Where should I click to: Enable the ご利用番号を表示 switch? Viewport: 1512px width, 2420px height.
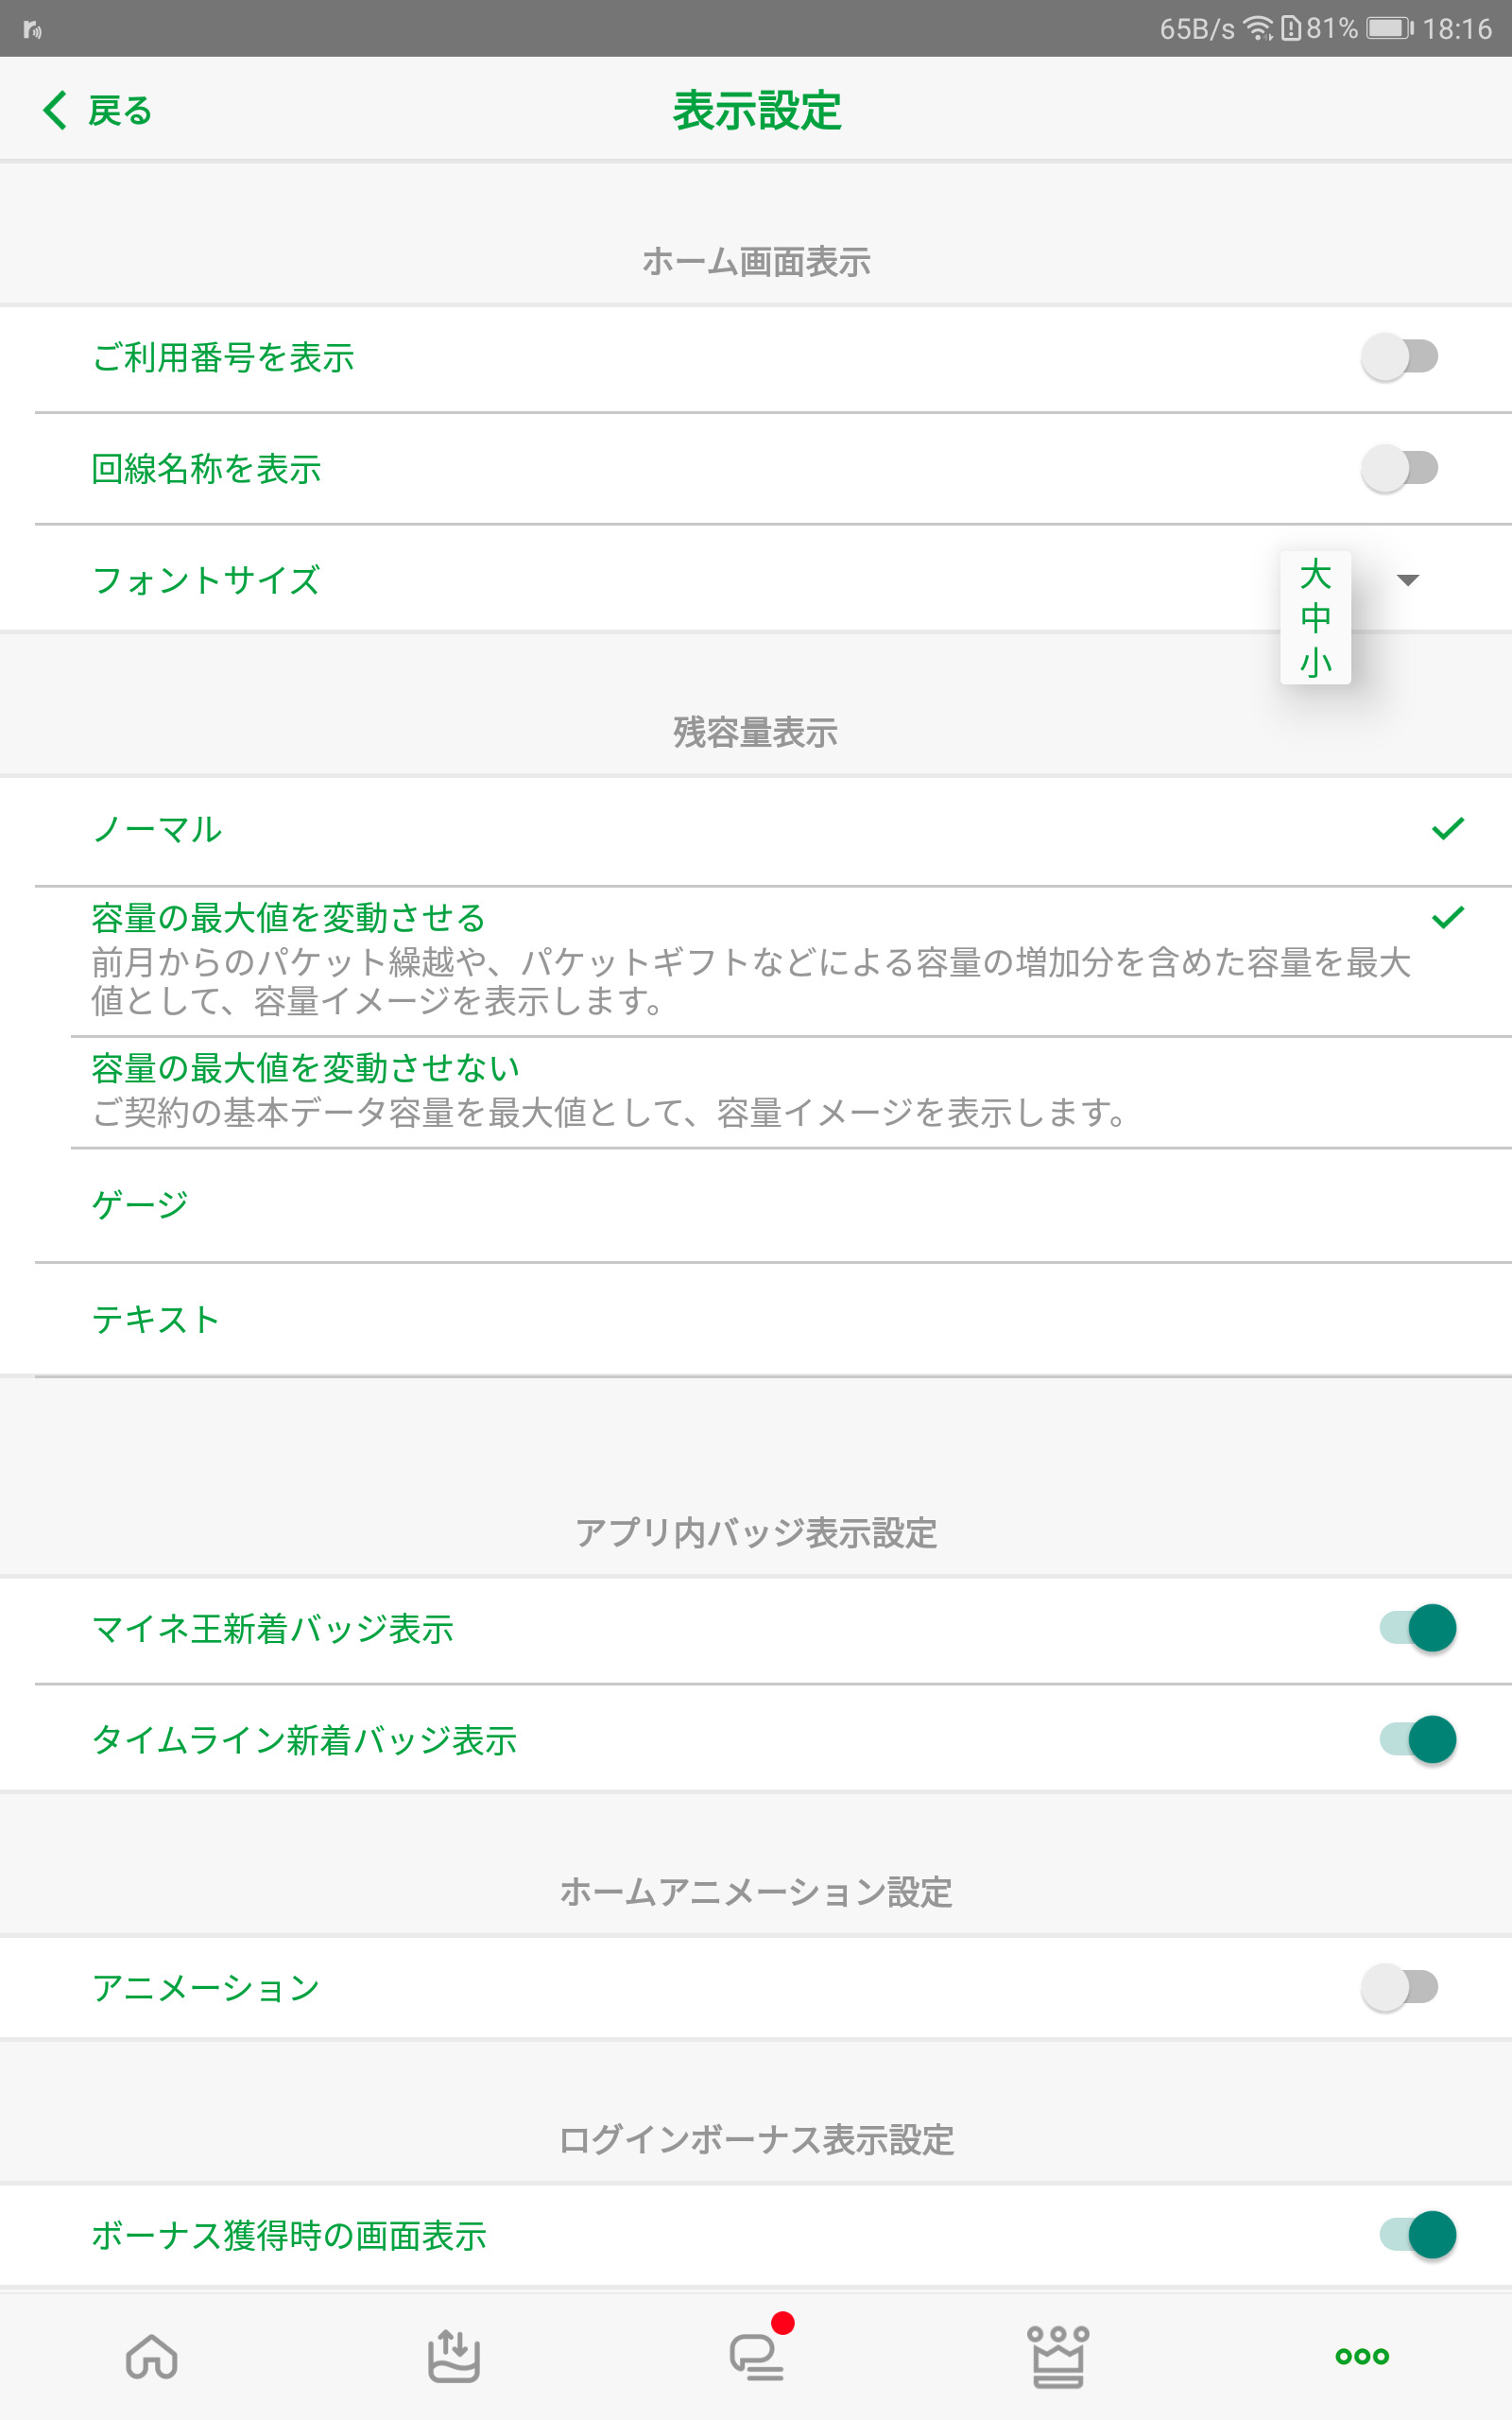coord(1399,357)
